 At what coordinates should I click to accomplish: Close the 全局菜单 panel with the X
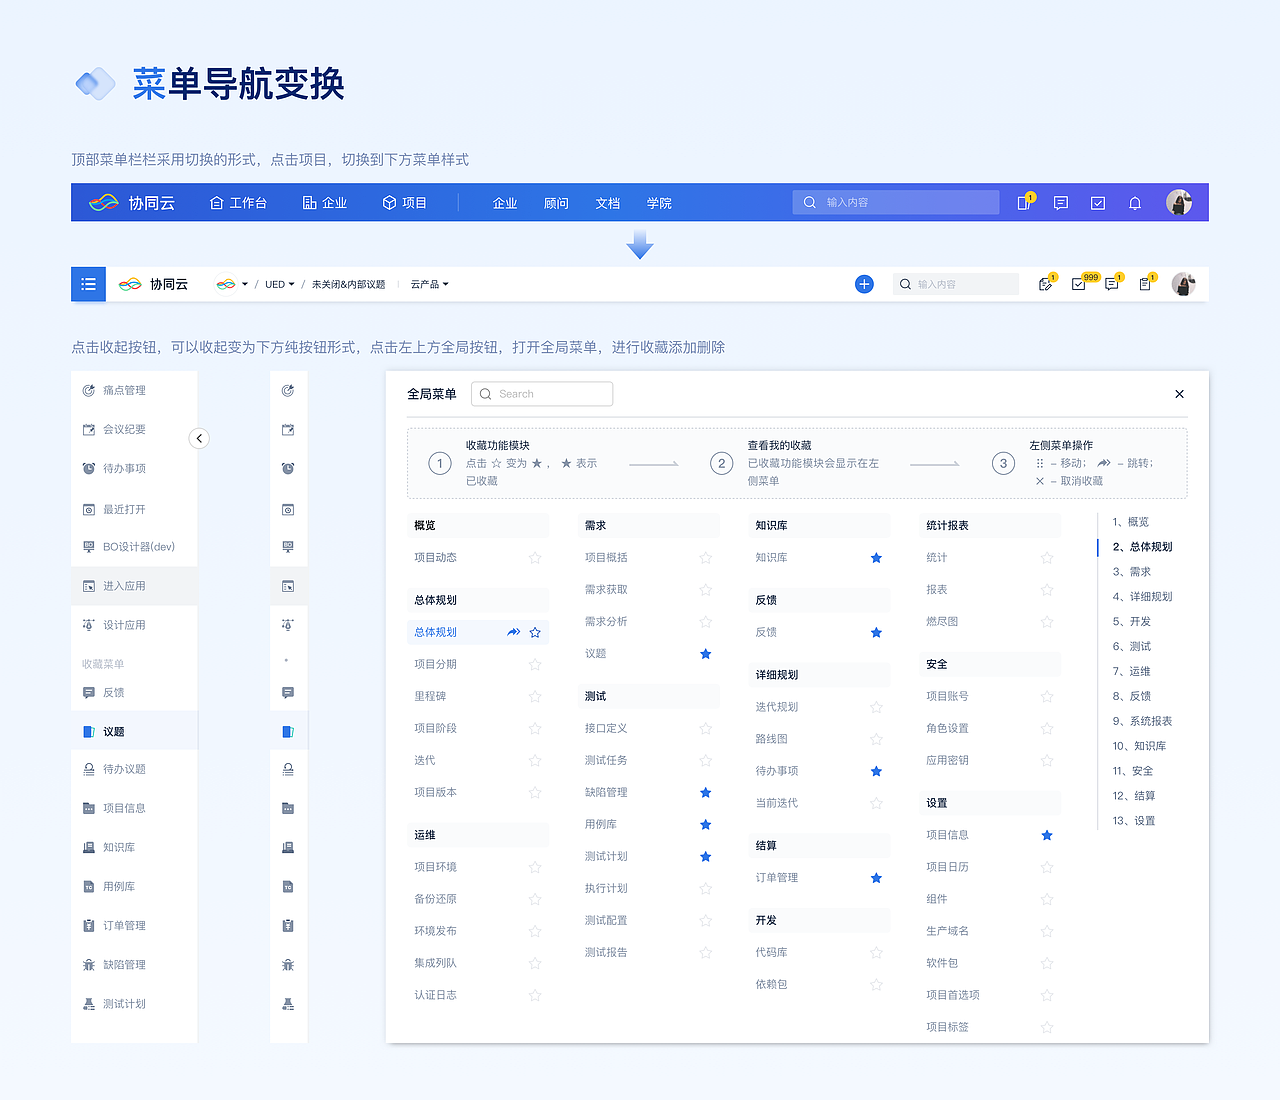[x=1180, y=394]
